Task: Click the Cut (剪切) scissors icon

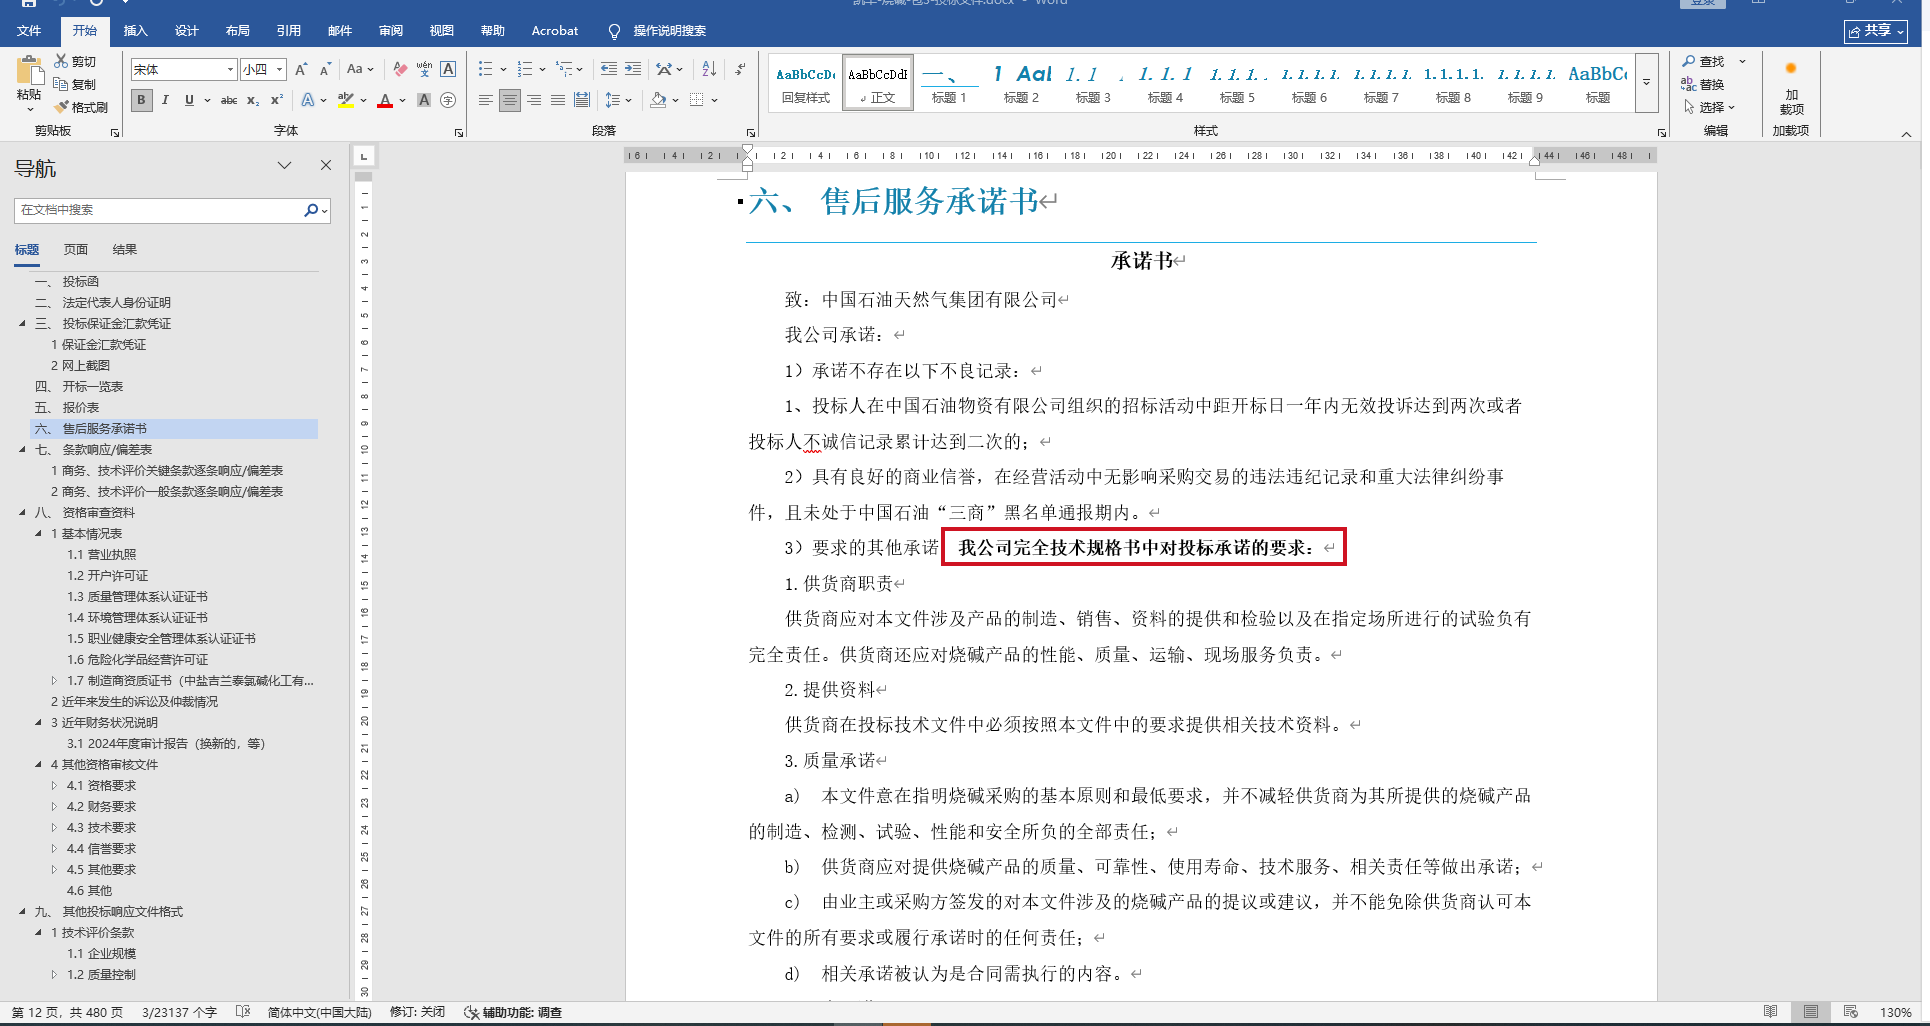Action: [61, 62]
